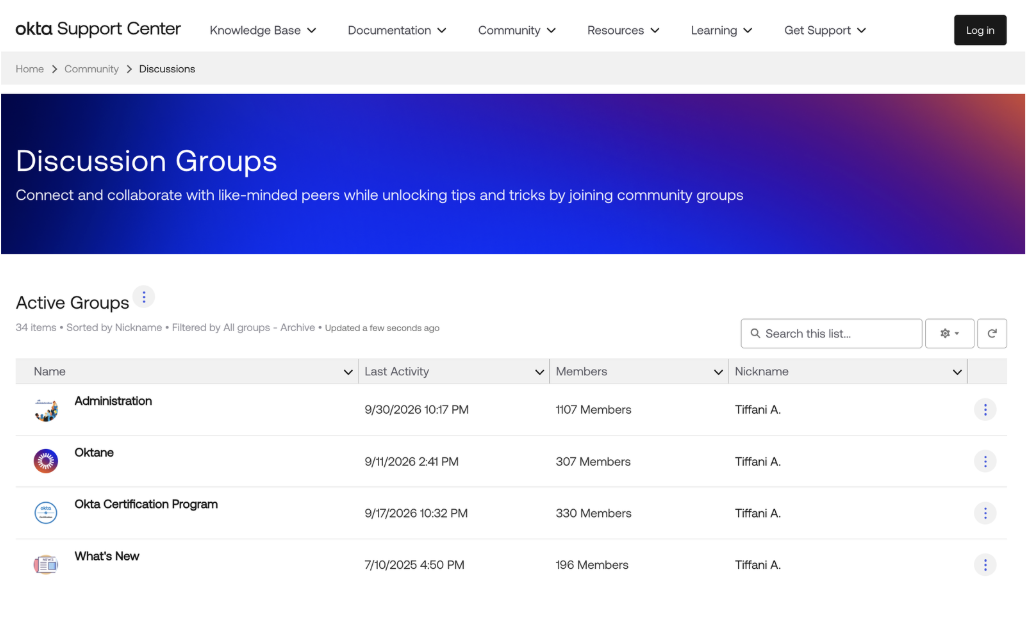This screenshot has height=644, width=1034.
Task: Focus the Search this list field
Action: pos(832,334)
